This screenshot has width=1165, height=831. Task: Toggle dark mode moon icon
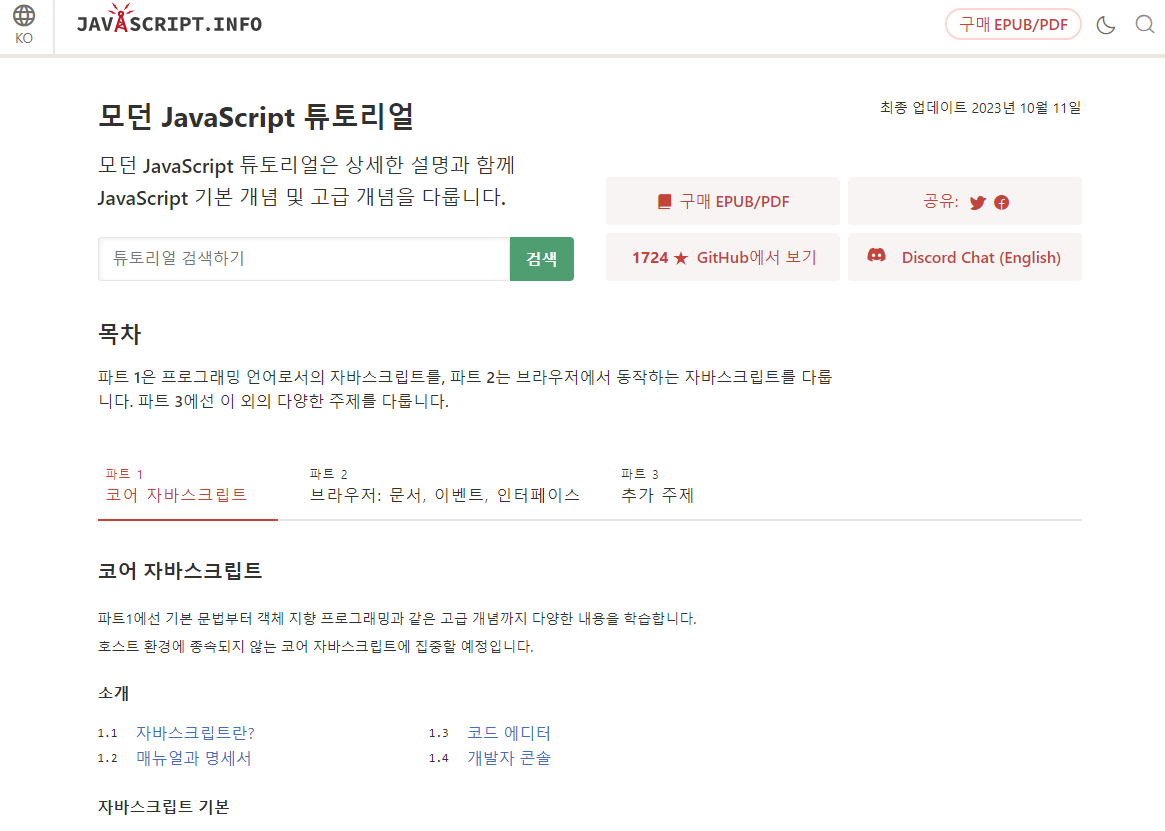(1106, 25)
